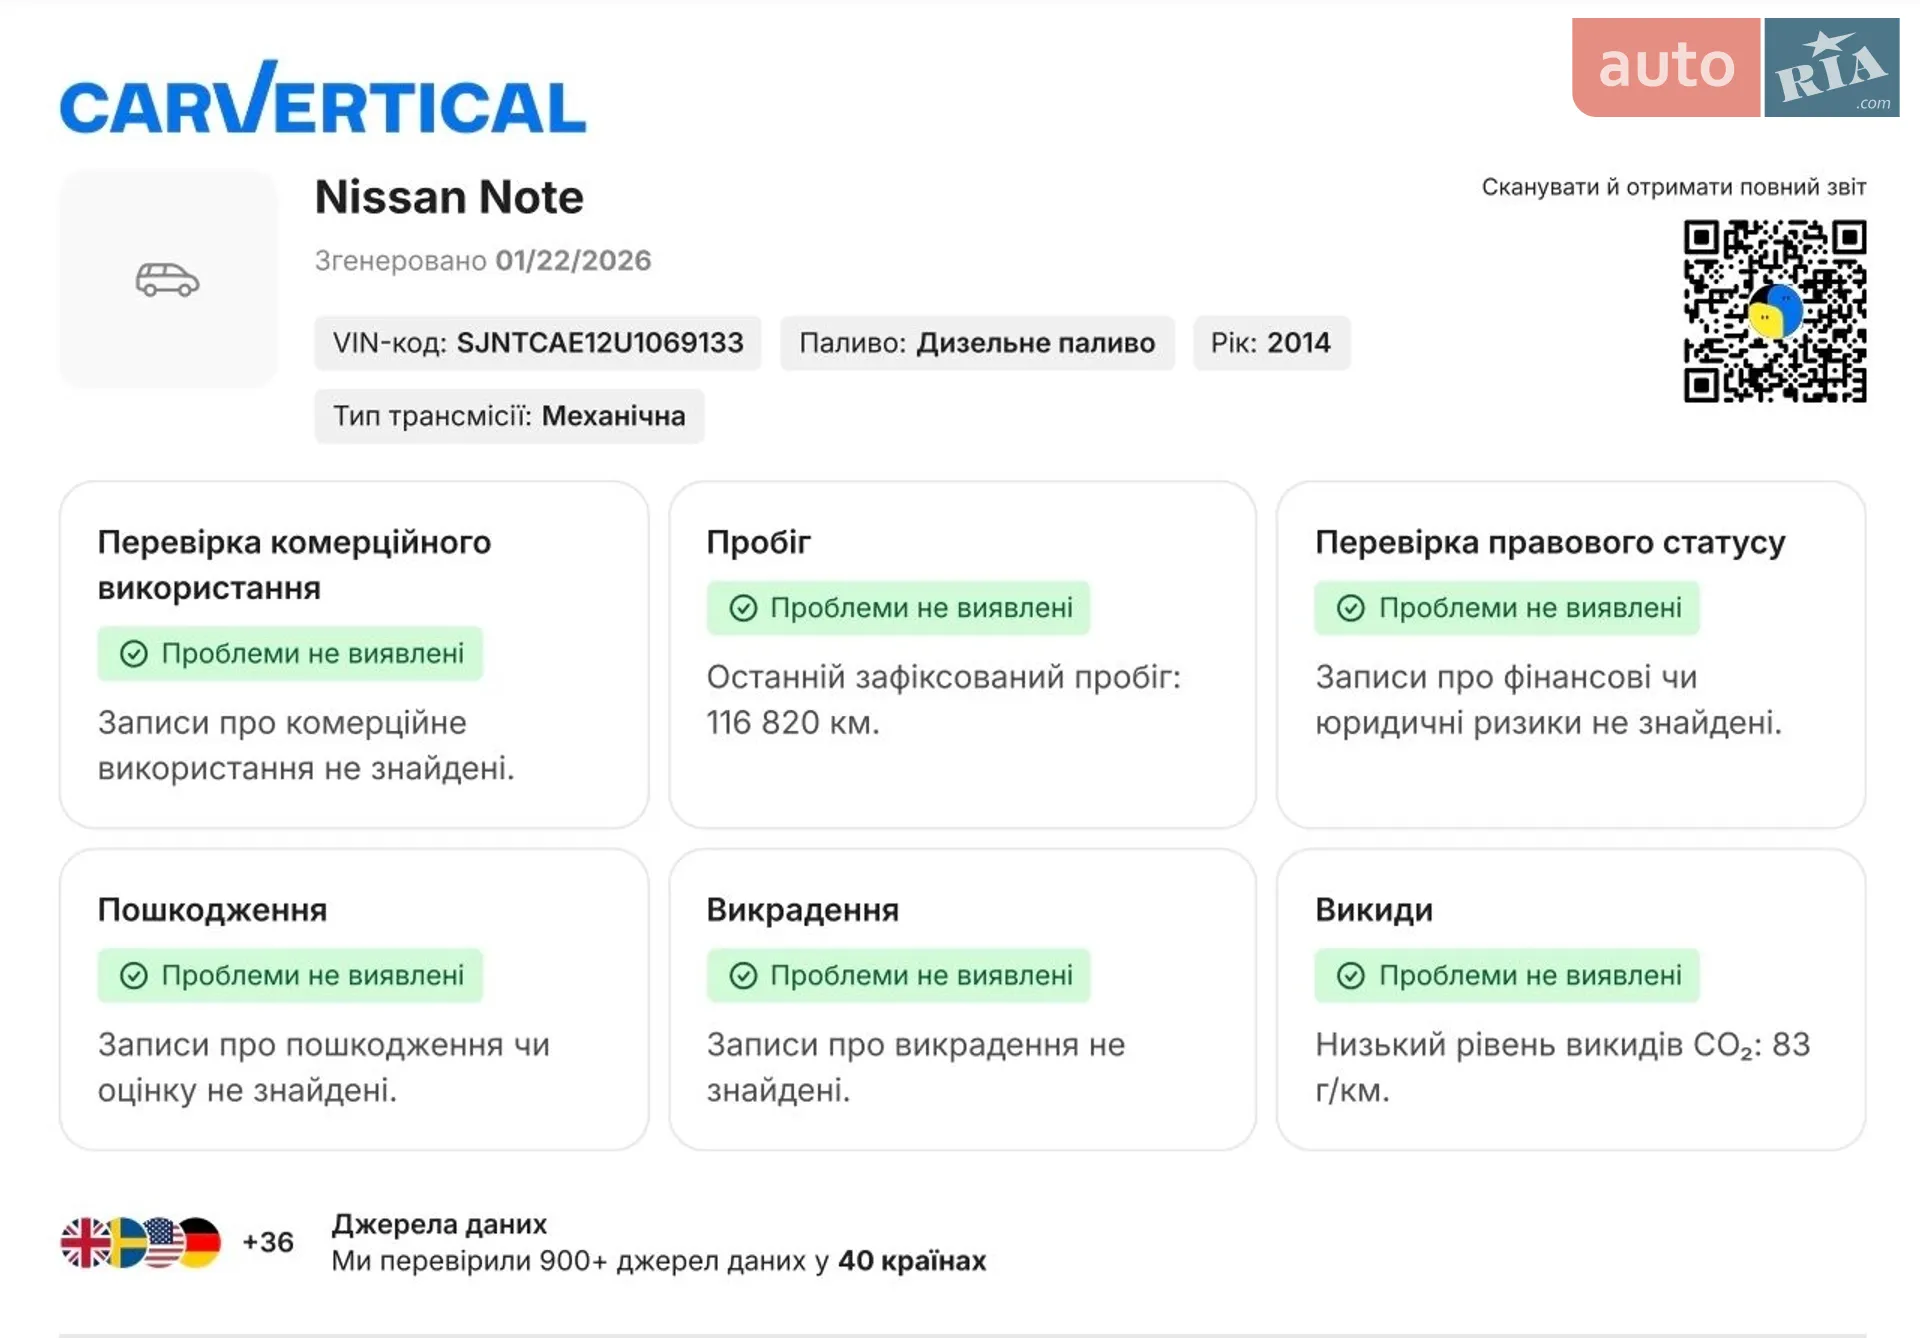Viewport: 1920px width, 1338px height.
Task: Click the Рік: 2014 chip
Action: pyautogui.click(x=1271, y=343)
